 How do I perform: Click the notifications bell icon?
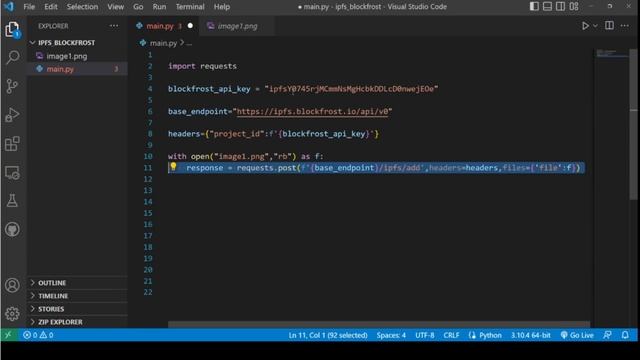pyautogui.click(x=625, y=335)
